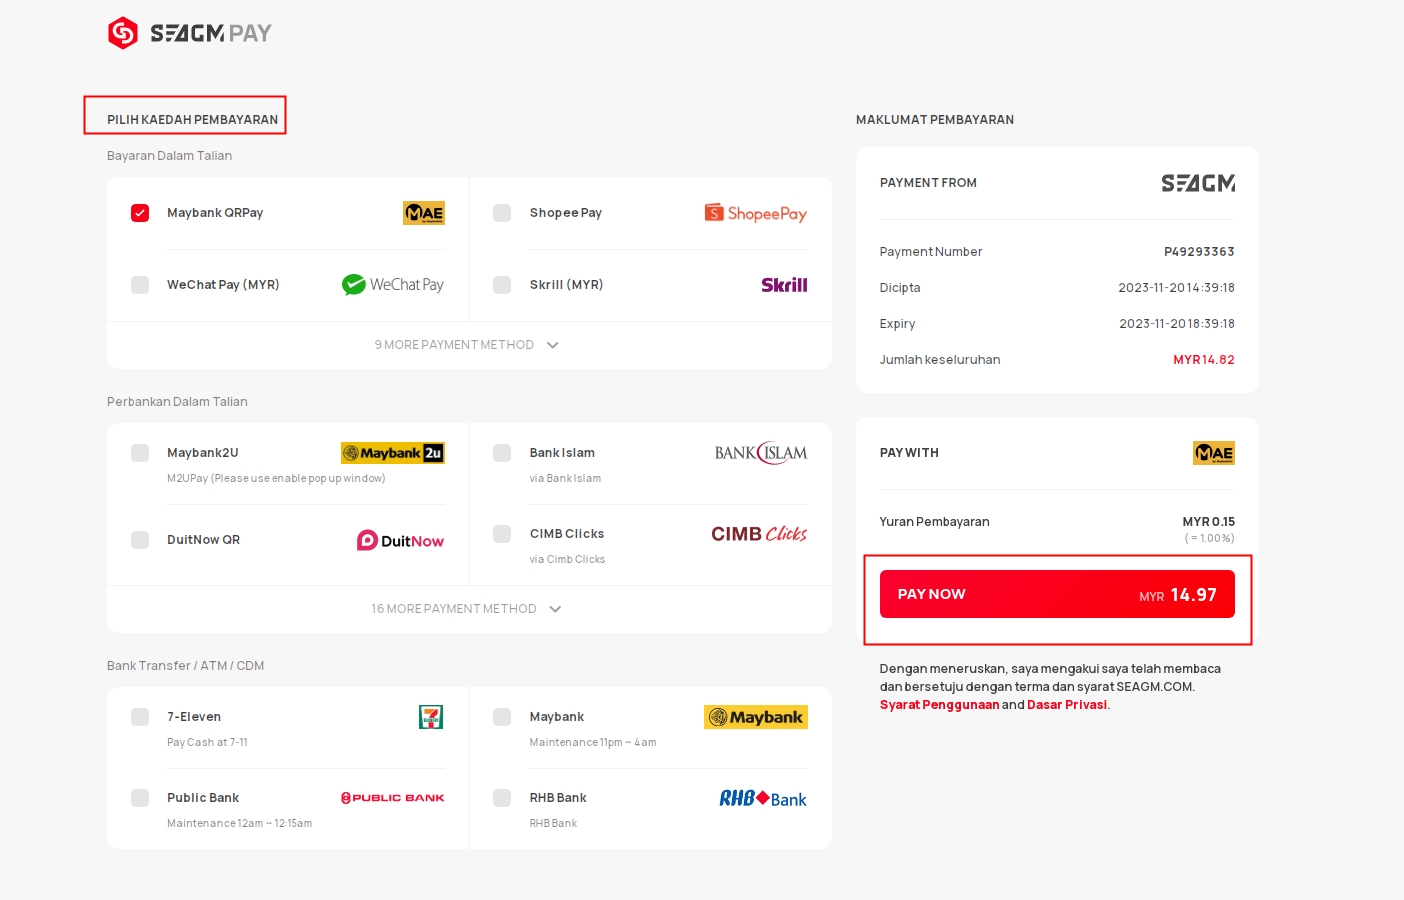Click the Maintenance 12am ~ 12:15am note

tap(239, 824)
